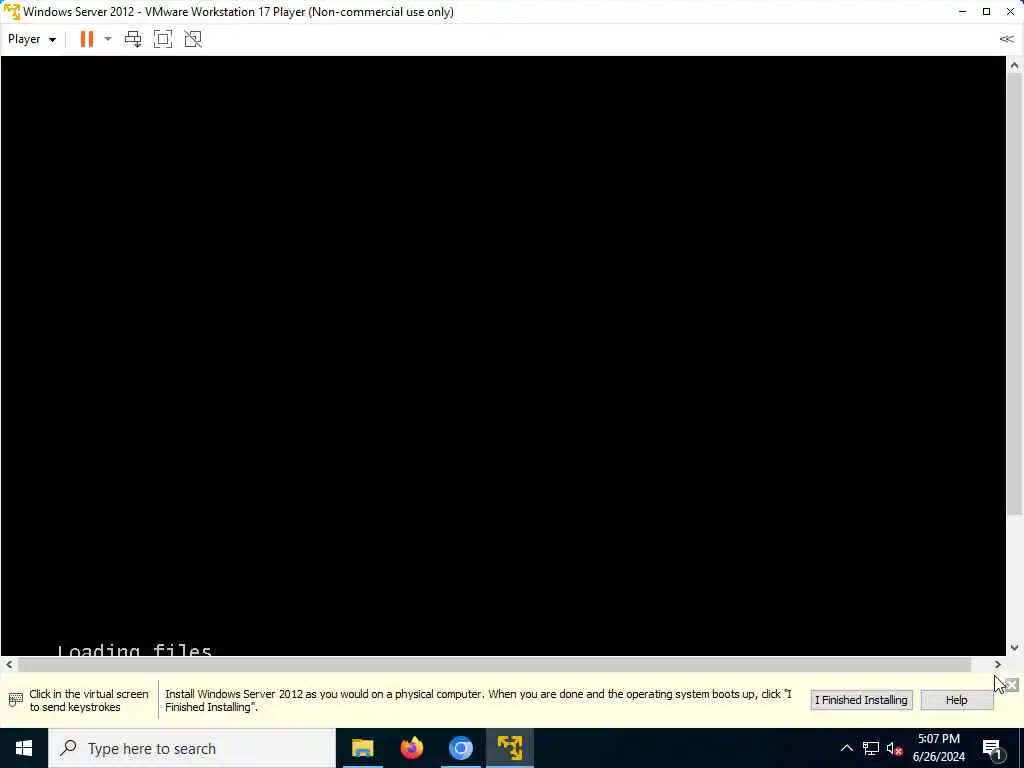The image size is (1024, 768).
Task: Launch Firefox from the taskbar
Action: click(x=411, y=748)
